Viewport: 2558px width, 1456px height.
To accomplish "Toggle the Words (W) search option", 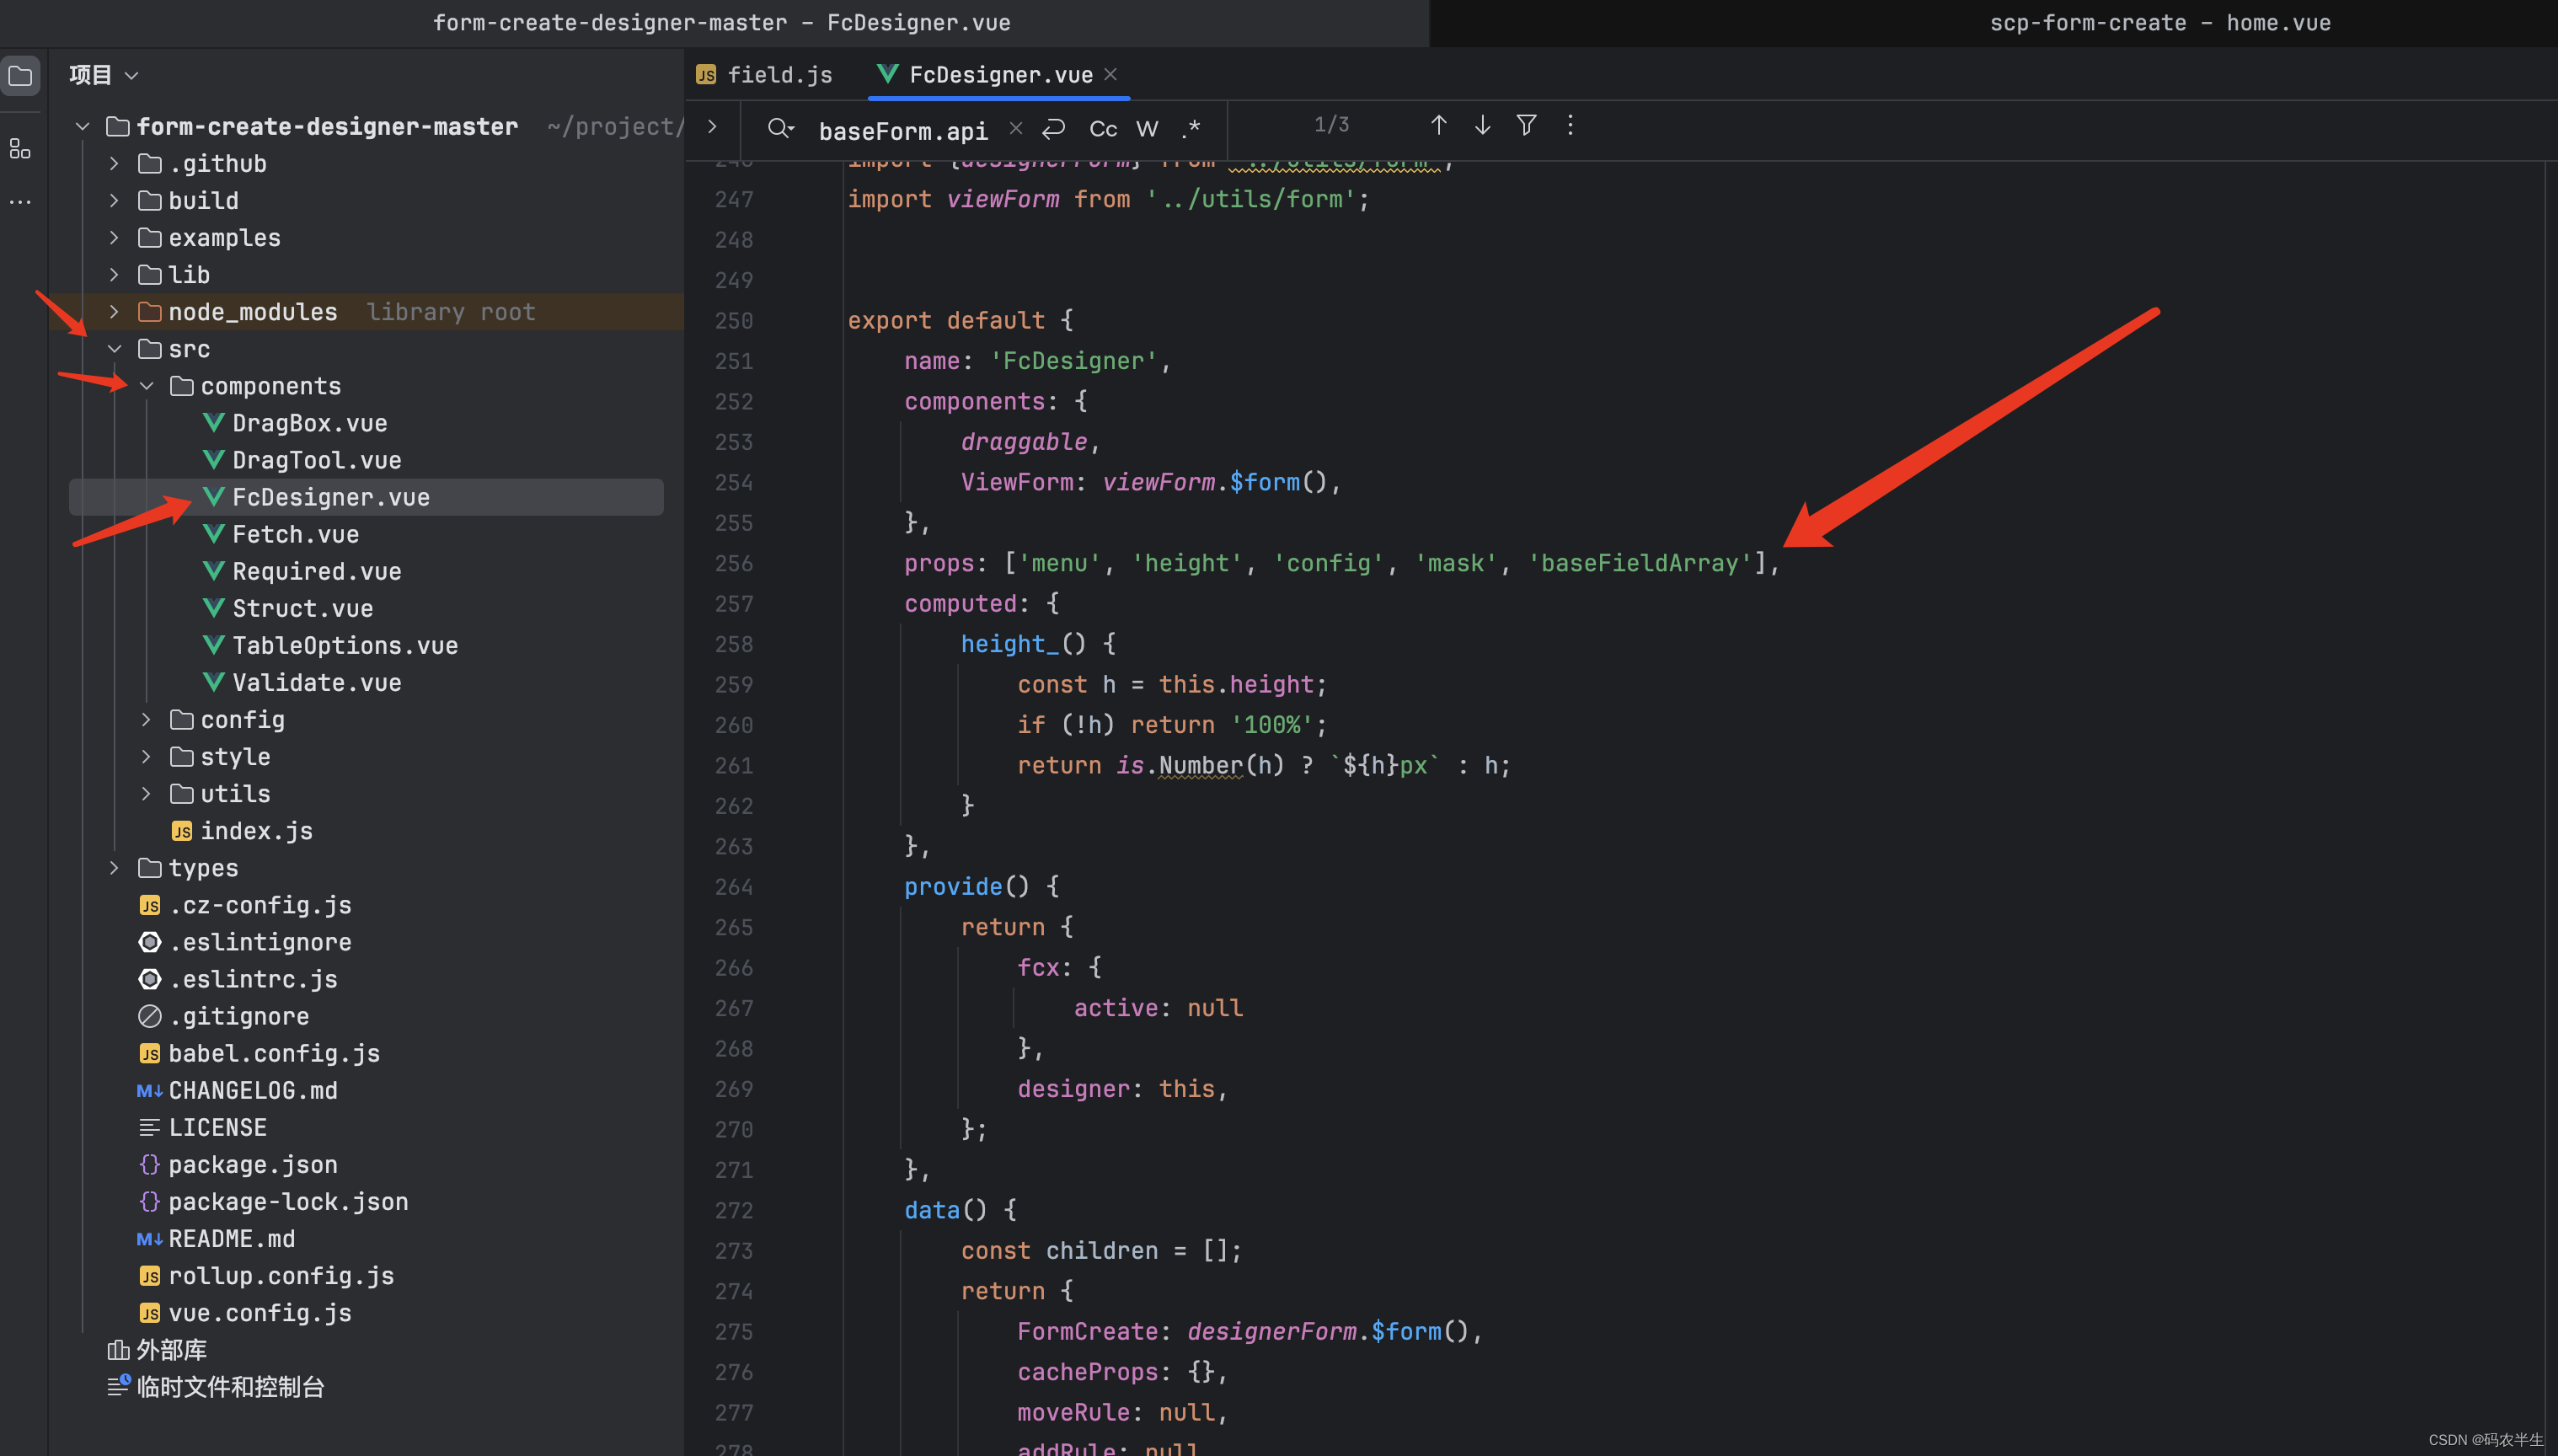I will click(x=1147, y=129).
